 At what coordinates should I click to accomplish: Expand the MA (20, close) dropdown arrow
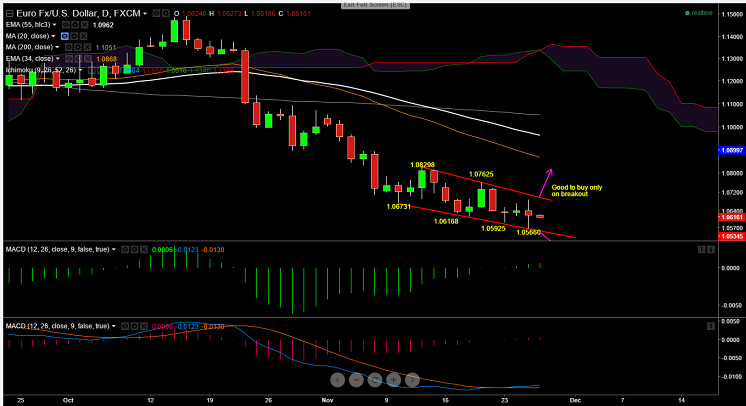tap(53, 36)
